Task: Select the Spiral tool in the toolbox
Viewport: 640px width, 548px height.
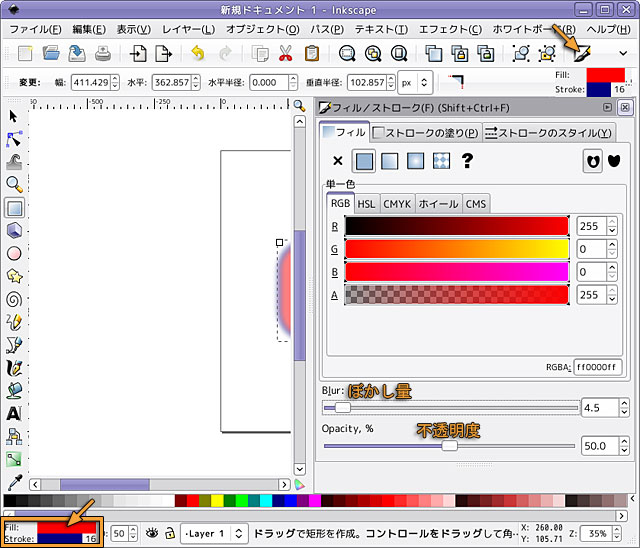Action: 14,298
